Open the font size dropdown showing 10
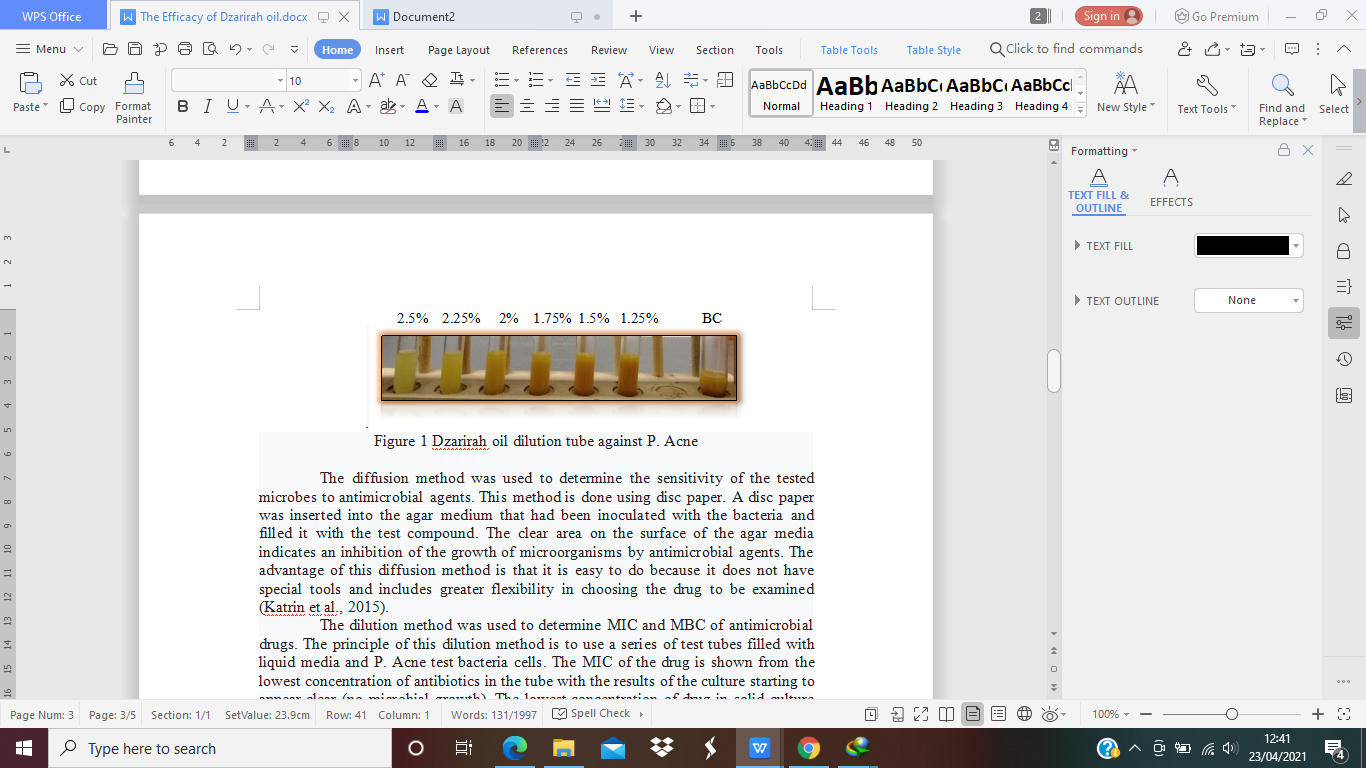Screen dimensions: 1366x768 click(355, 81)
